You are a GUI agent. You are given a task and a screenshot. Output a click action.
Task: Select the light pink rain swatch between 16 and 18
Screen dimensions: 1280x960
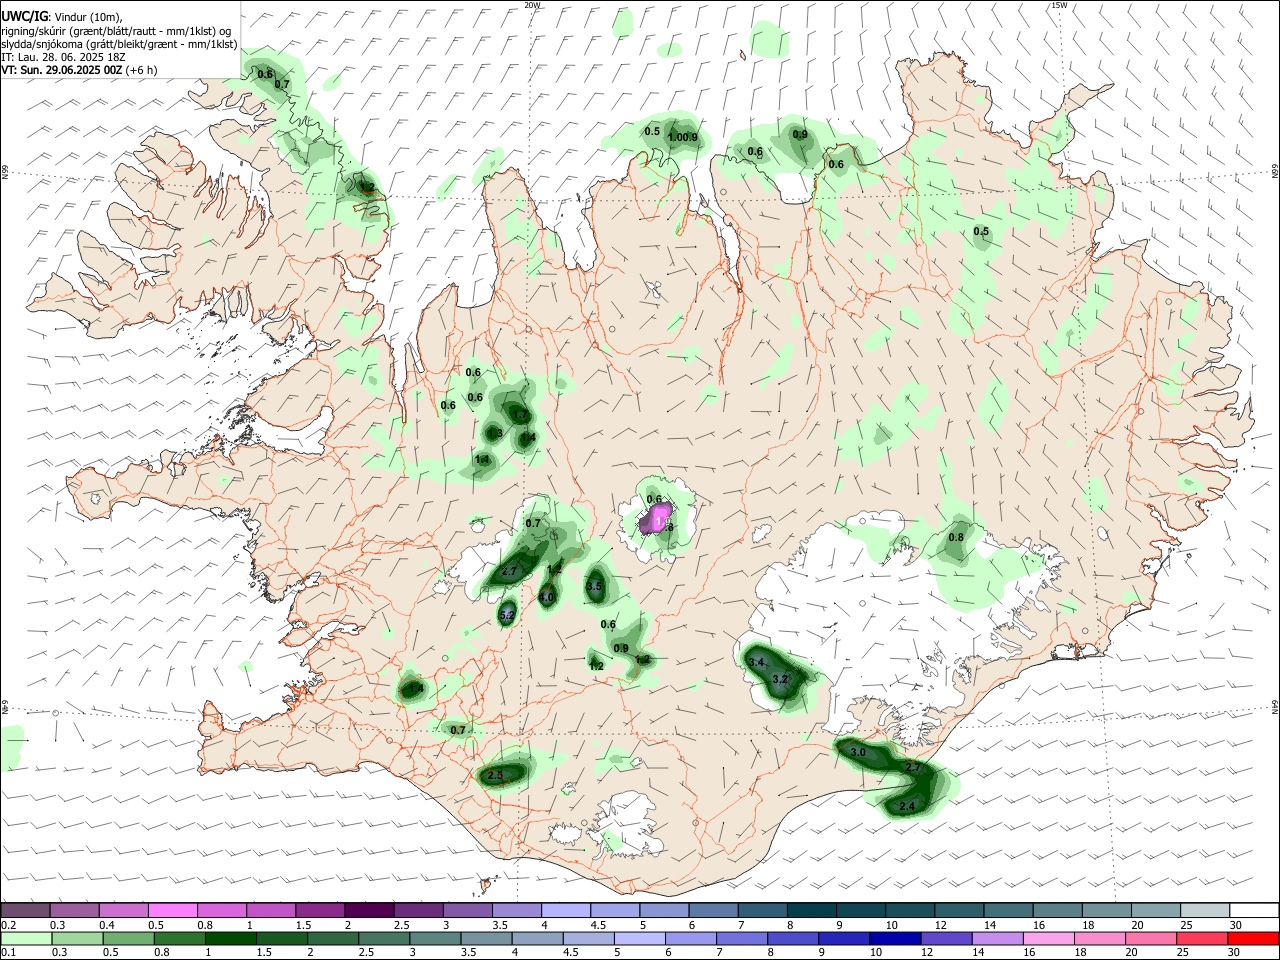(x=1049, y=939)
